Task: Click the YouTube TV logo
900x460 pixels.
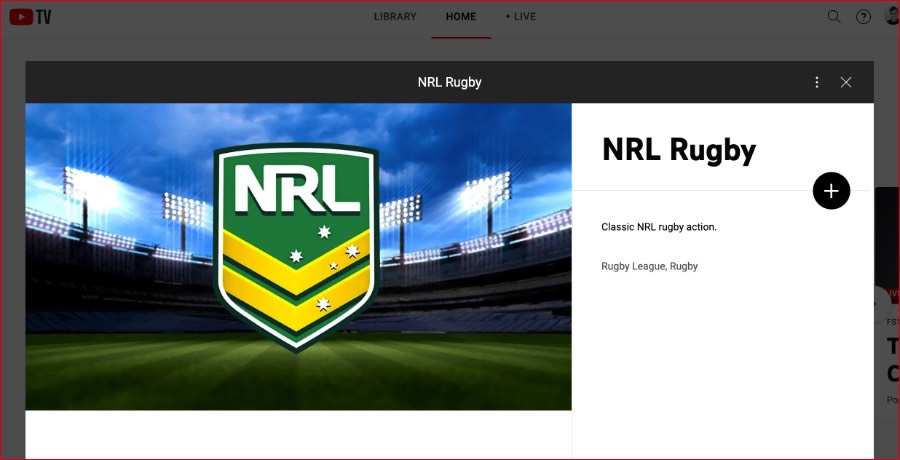Action: click(x=30, y=17)
